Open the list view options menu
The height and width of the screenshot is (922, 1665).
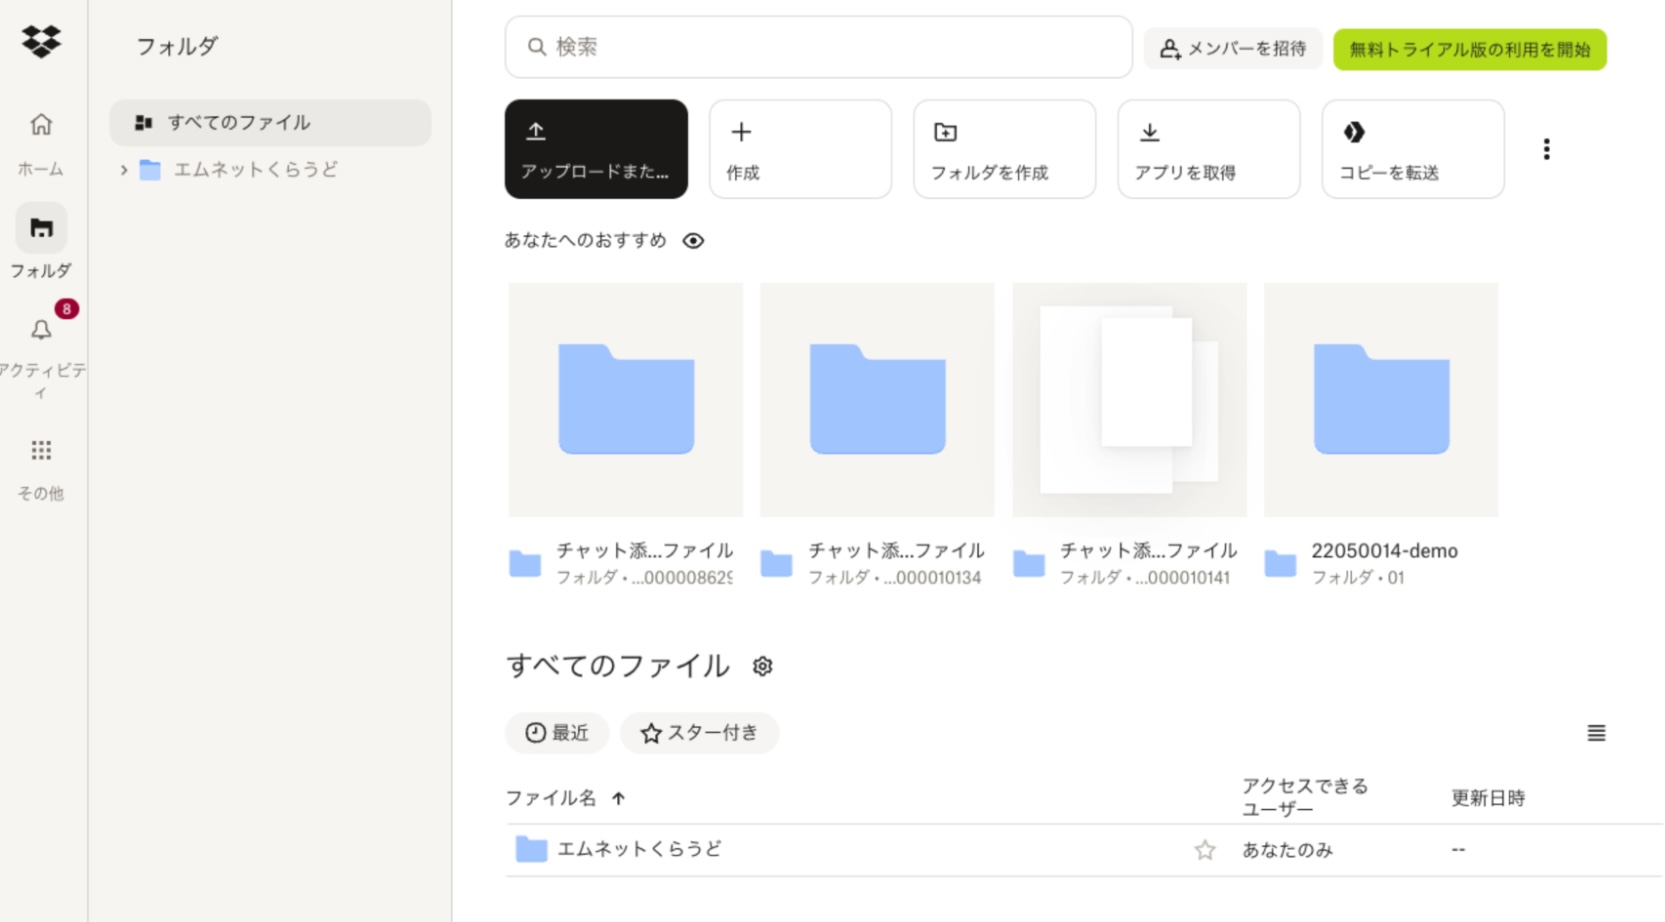(1596, 733)
